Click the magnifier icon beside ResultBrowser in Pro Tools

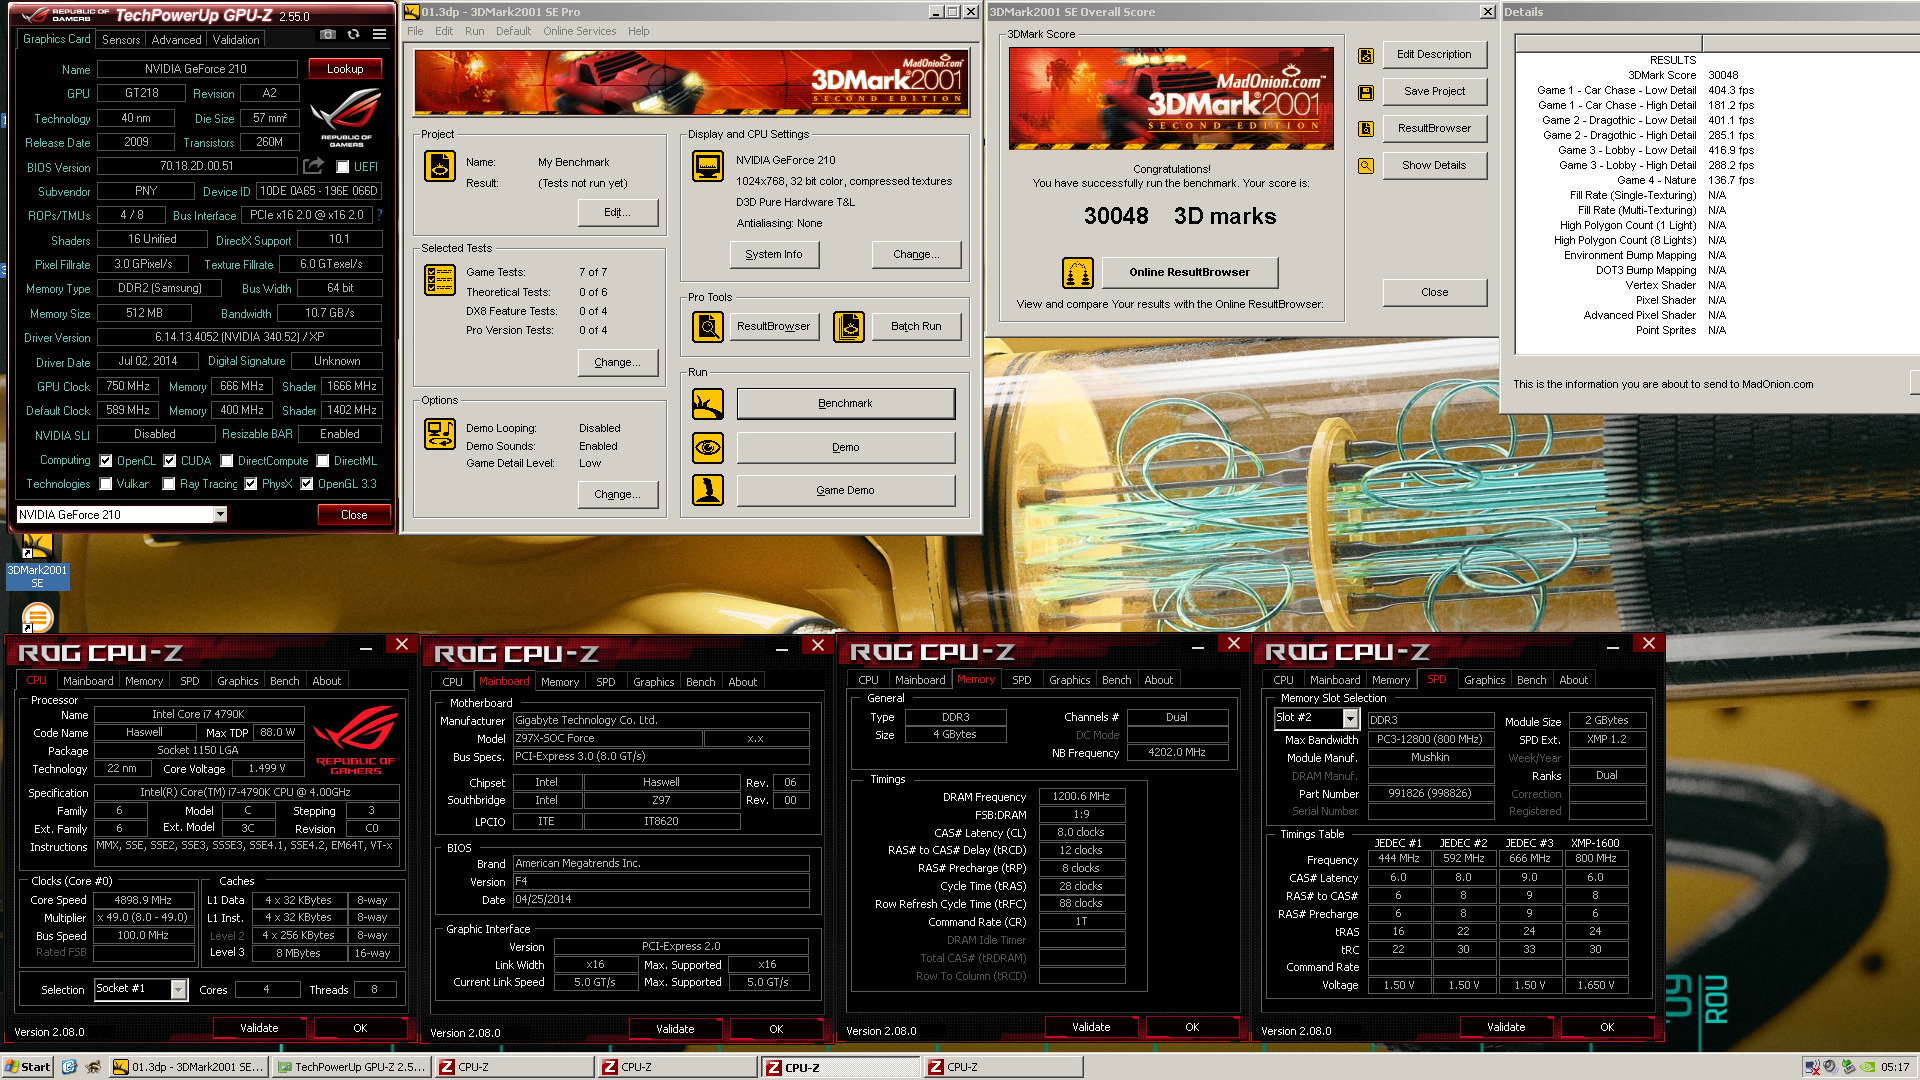[708, 326]
